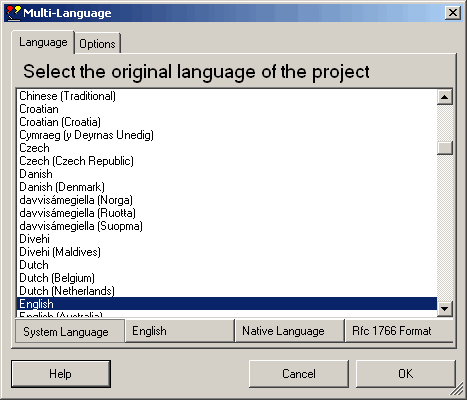467x400 pixels.
Task: Click the English display format button
Action: [180, 331]
